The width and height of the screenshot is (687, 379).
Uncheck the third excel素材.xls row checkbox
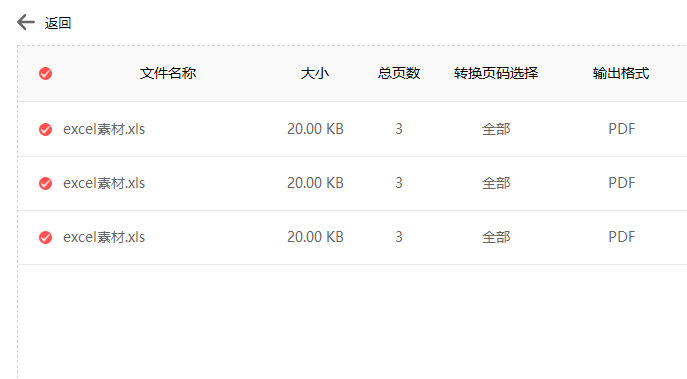(x=46, y=237)
